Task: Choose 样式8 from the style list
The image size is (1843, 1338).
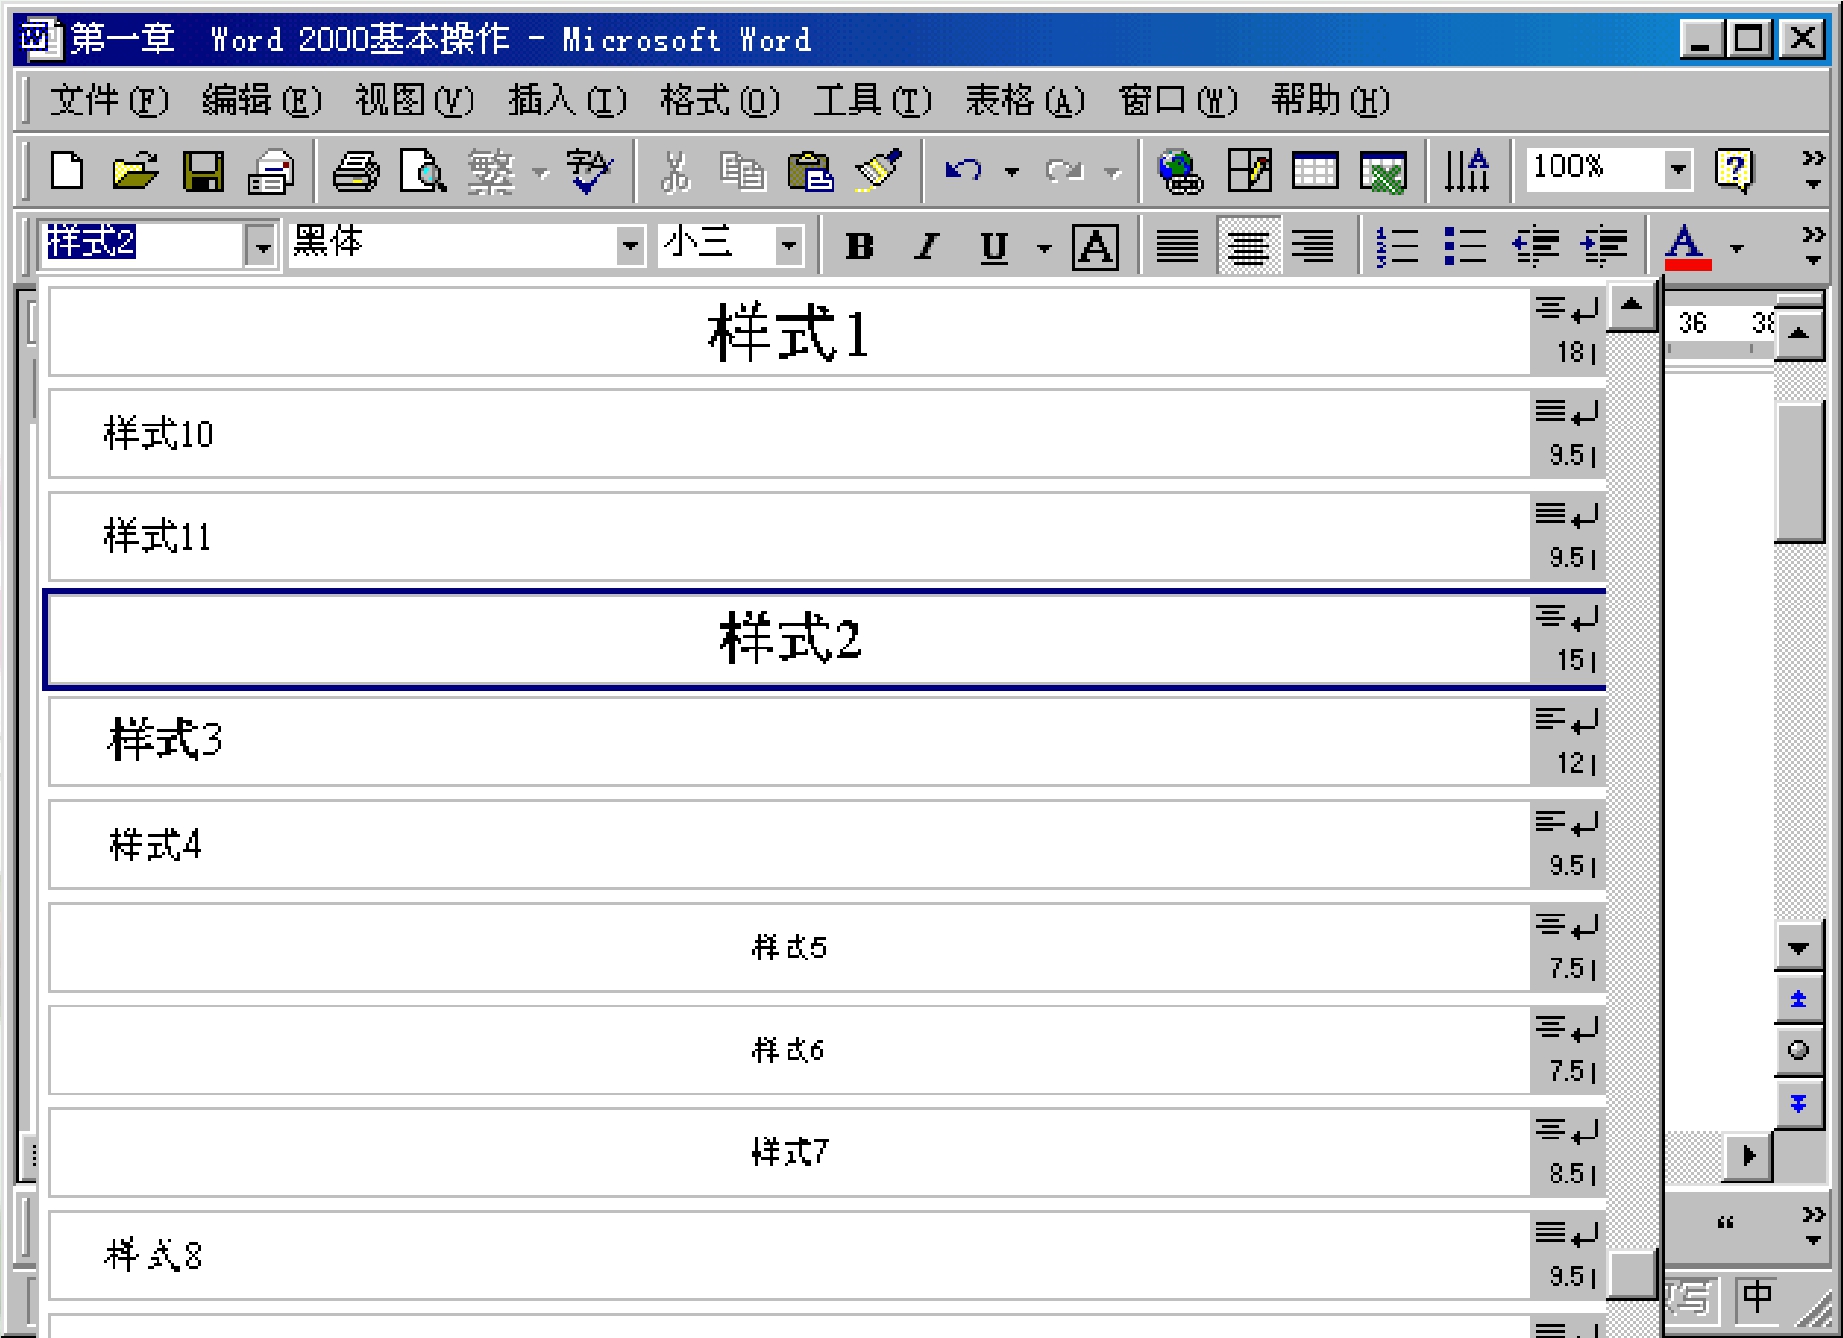Action: [826, 1255]
